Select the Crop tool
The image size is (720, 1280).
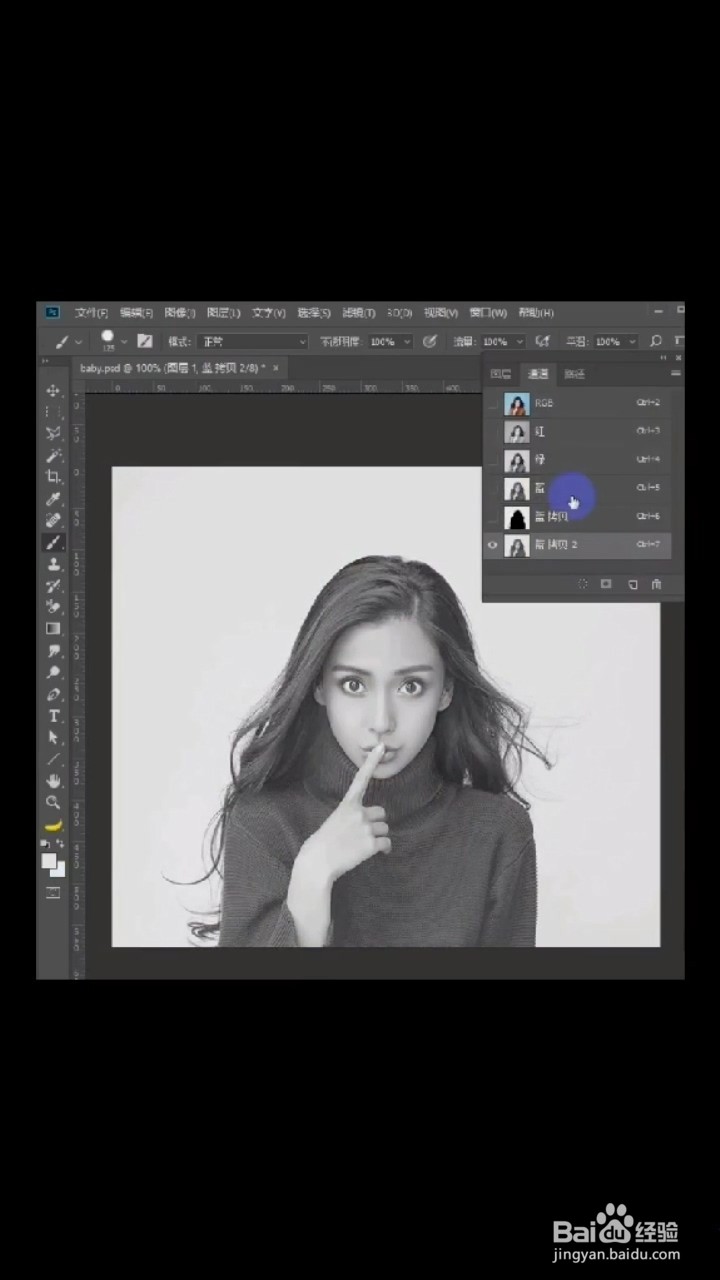(53, 477)
